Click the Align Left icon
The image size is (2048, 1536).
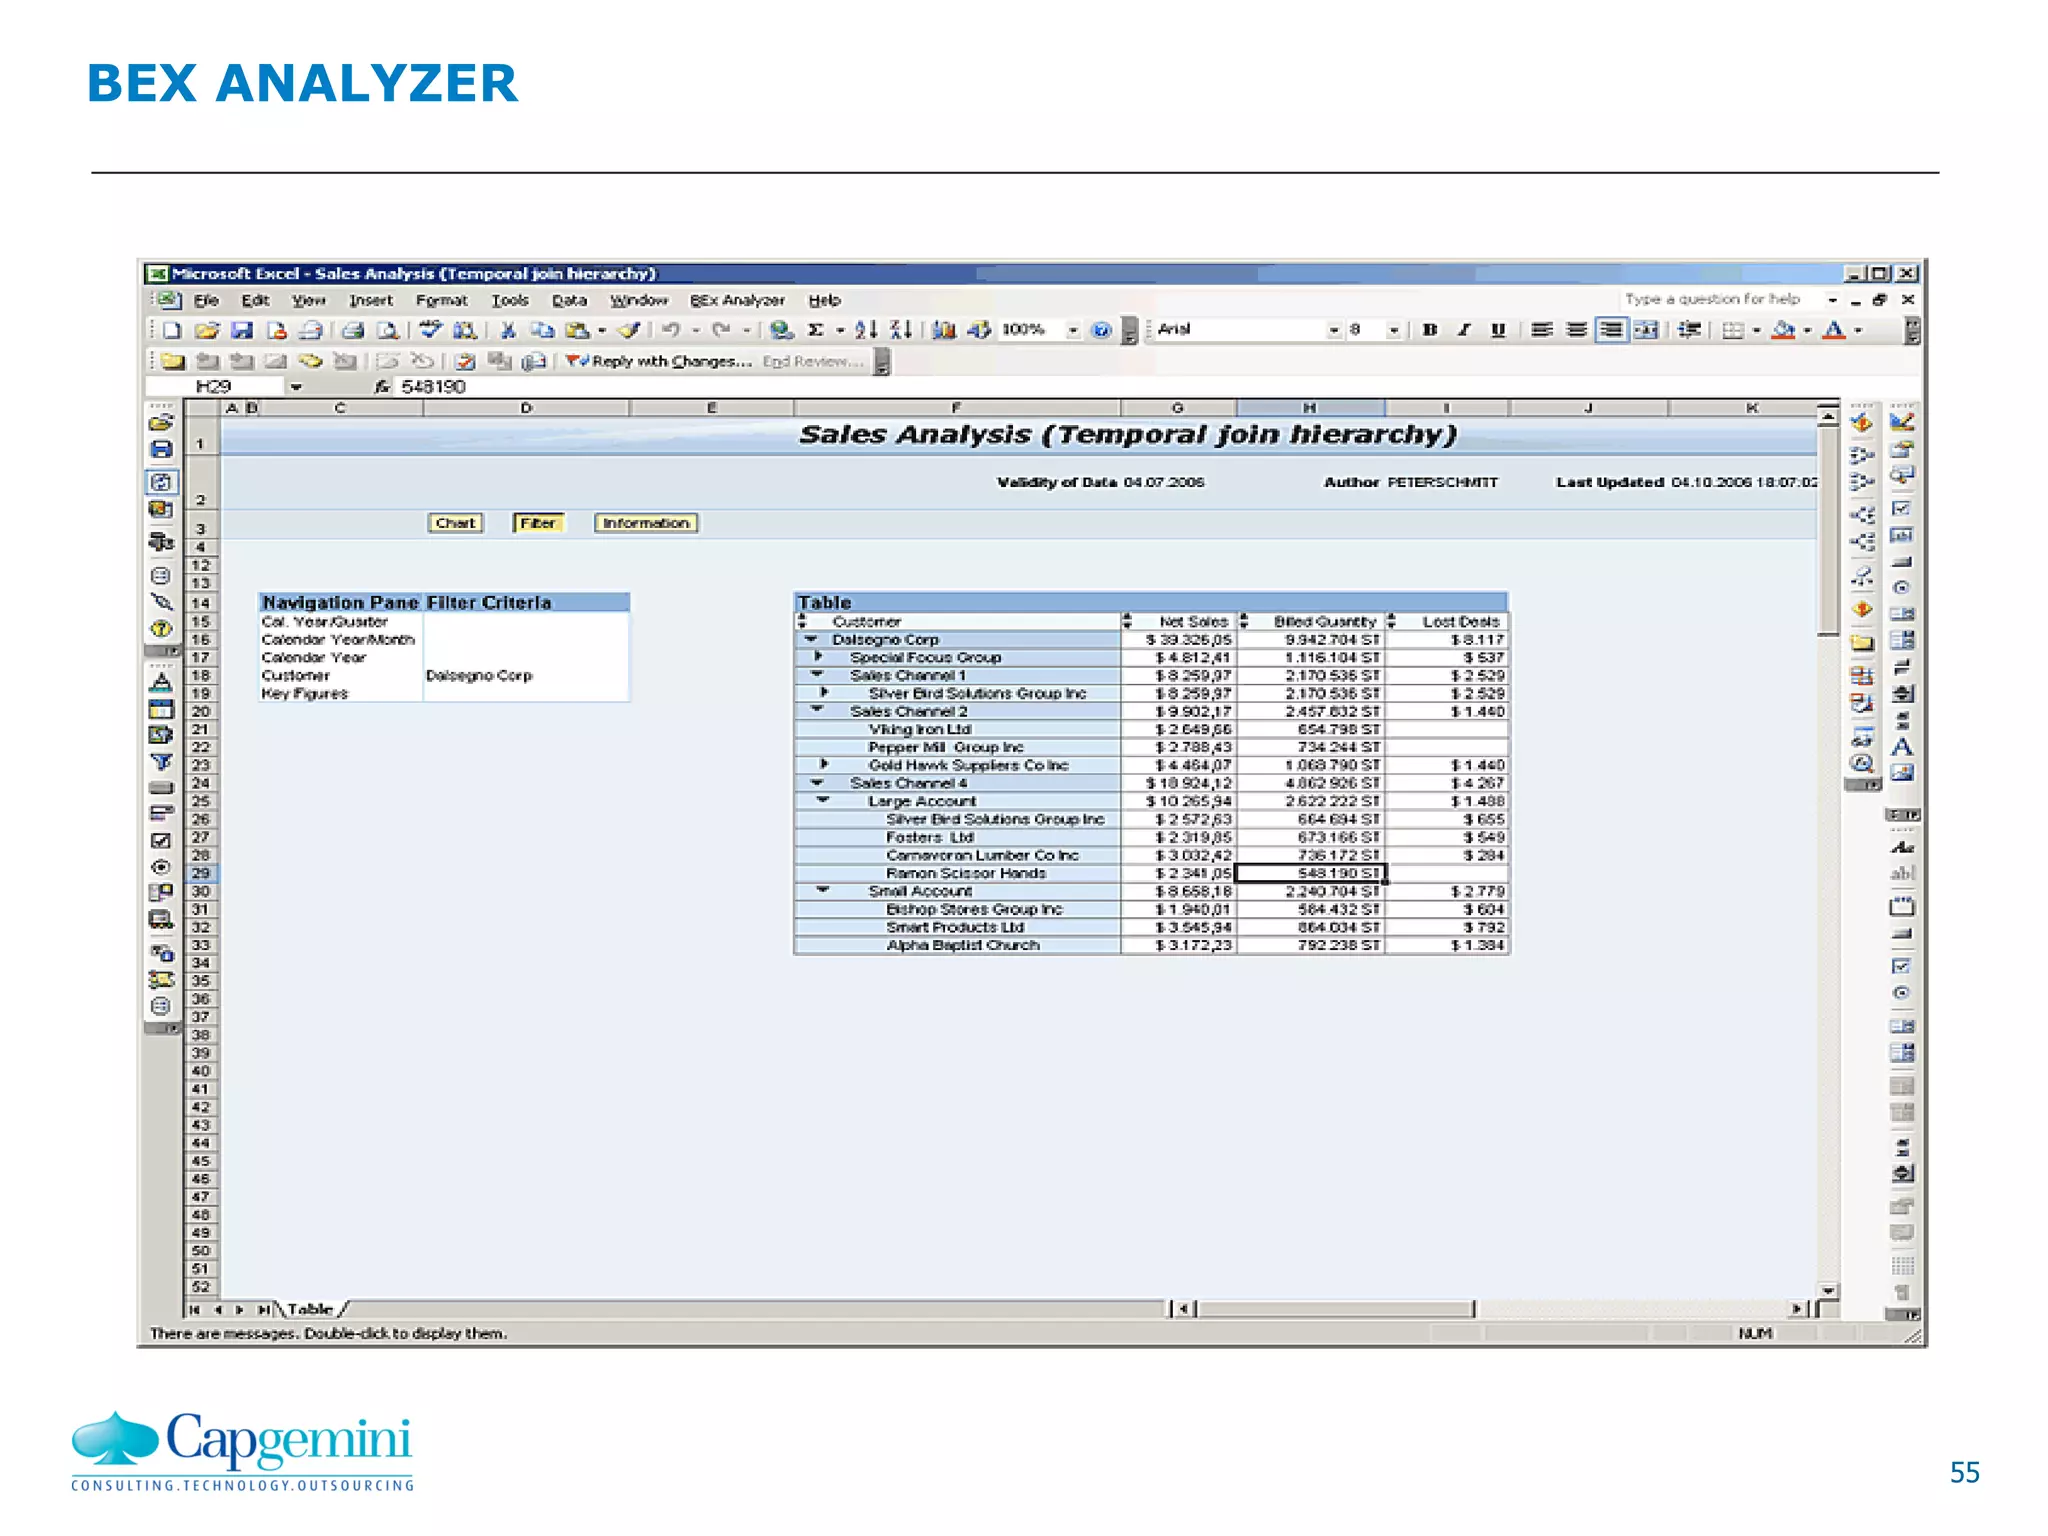coord(1542,330)
